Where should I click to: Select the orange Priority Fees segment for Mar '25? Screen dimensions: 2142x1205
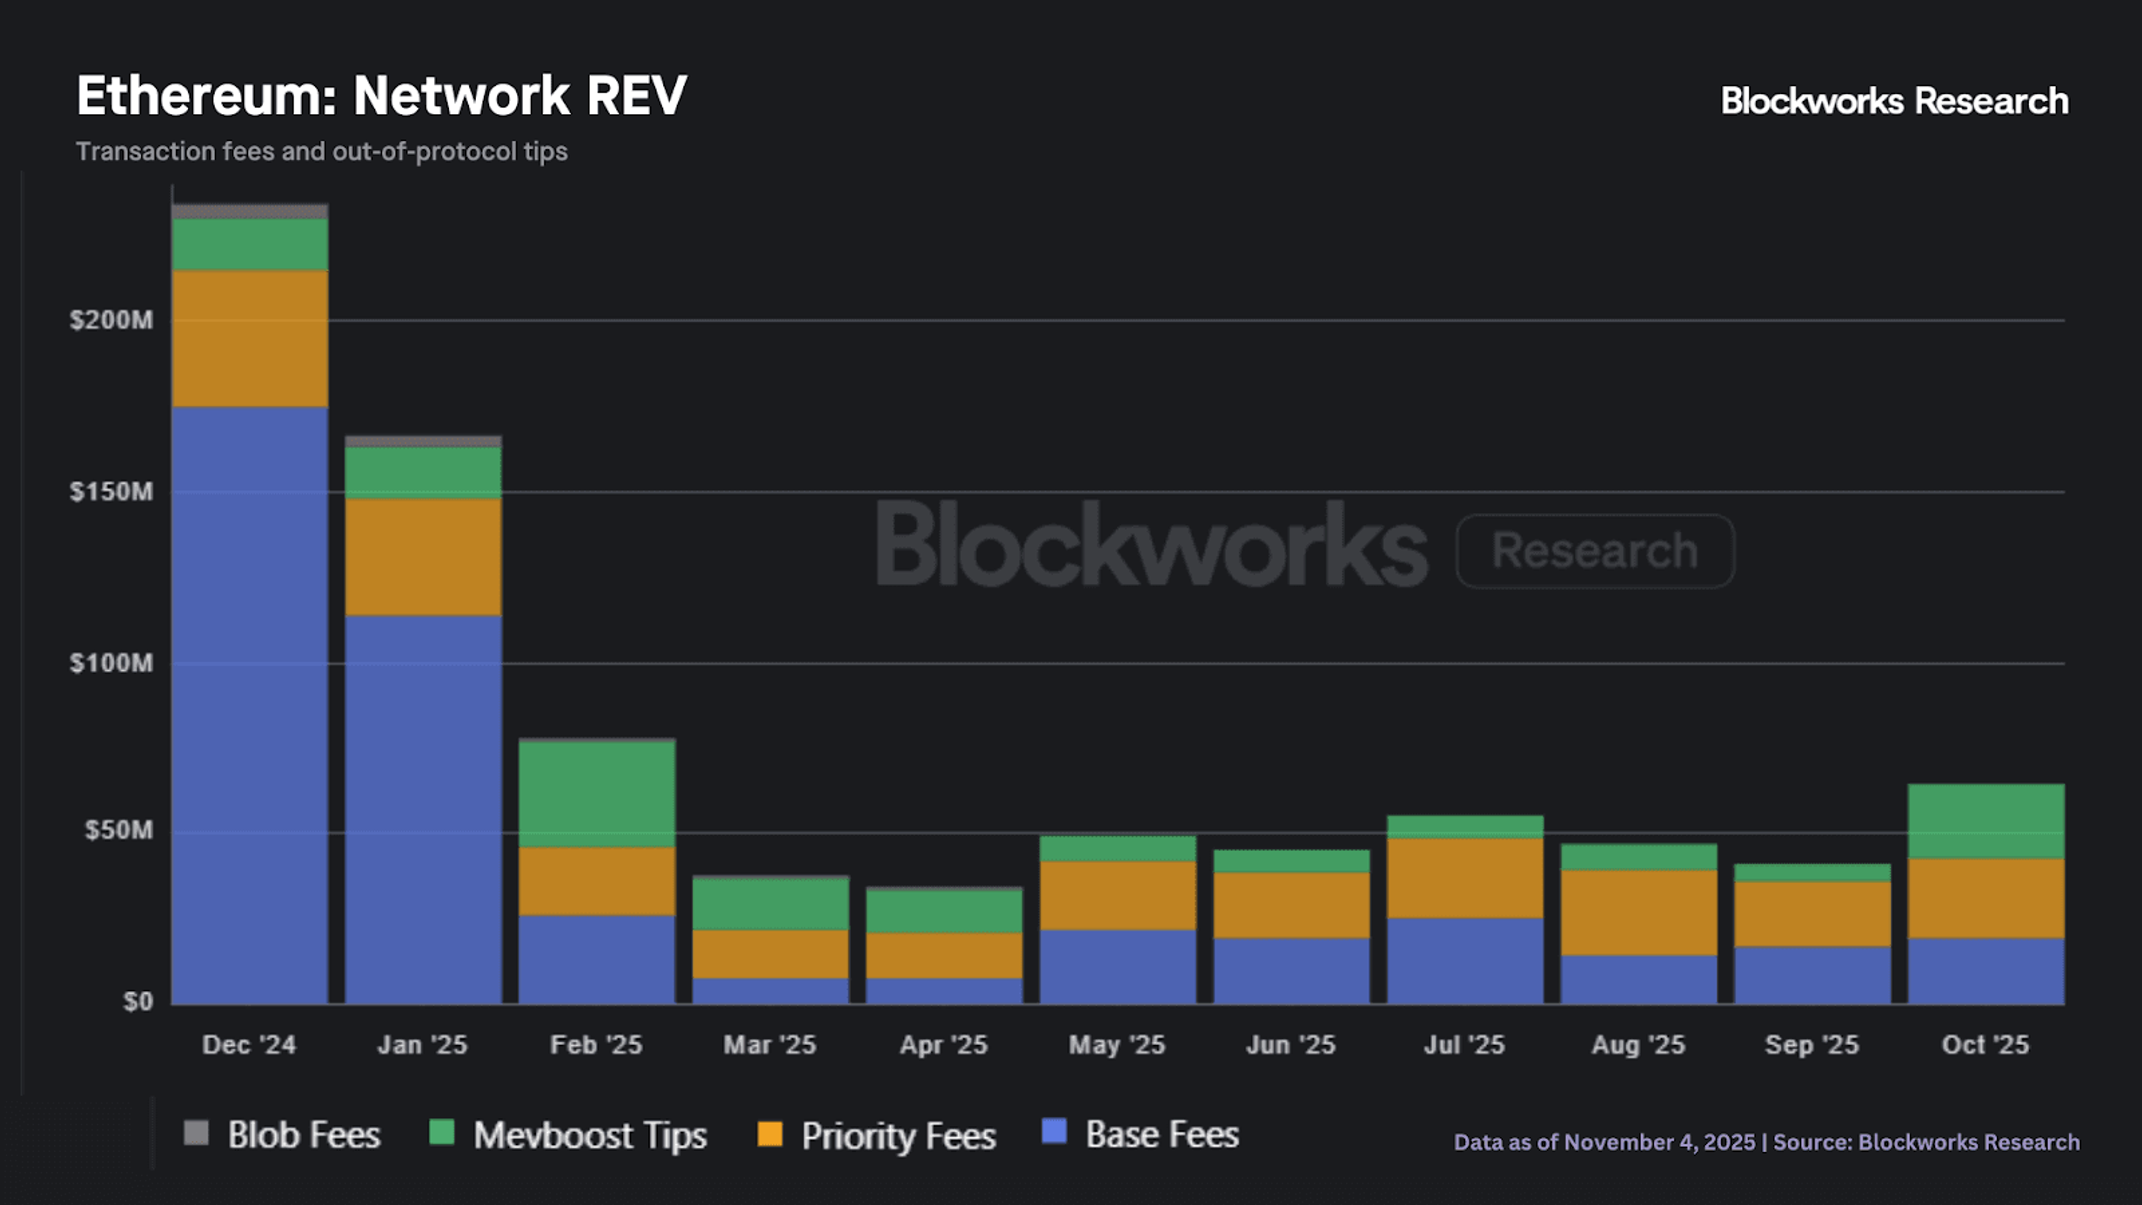pyautogui.click(x=771, y=954)
